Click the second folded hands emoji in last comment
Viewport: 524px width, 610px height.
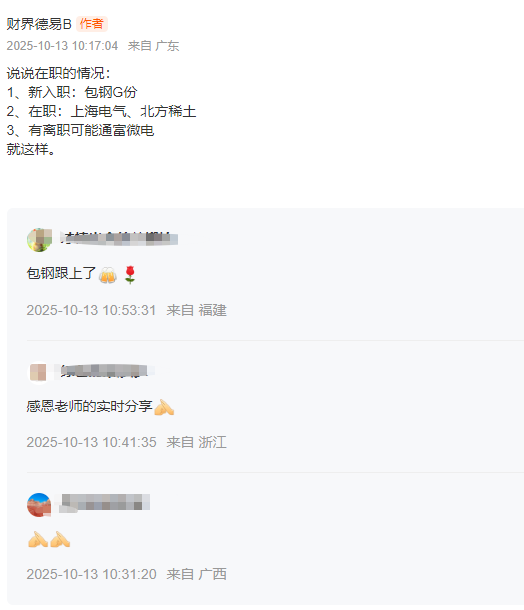[60, 539]
